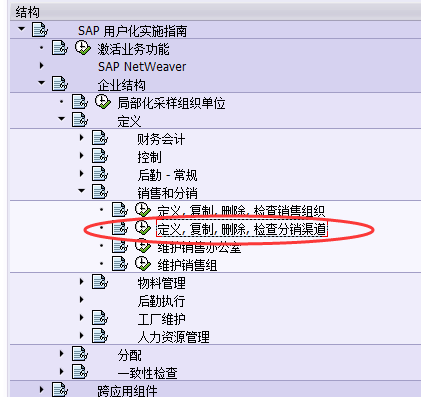
Task: Expand the 跨应用组件 node
Action: (41, 389)
